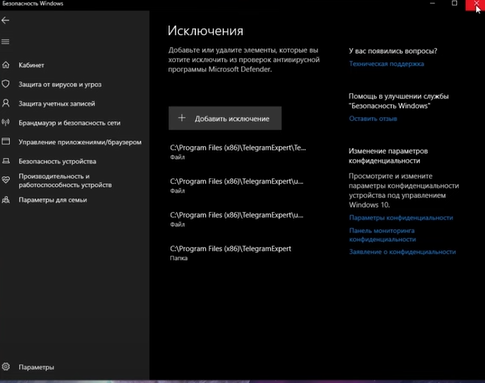
Task: Click Изменение параметров конфиденциальности heading
Action: tap(388, 156)
